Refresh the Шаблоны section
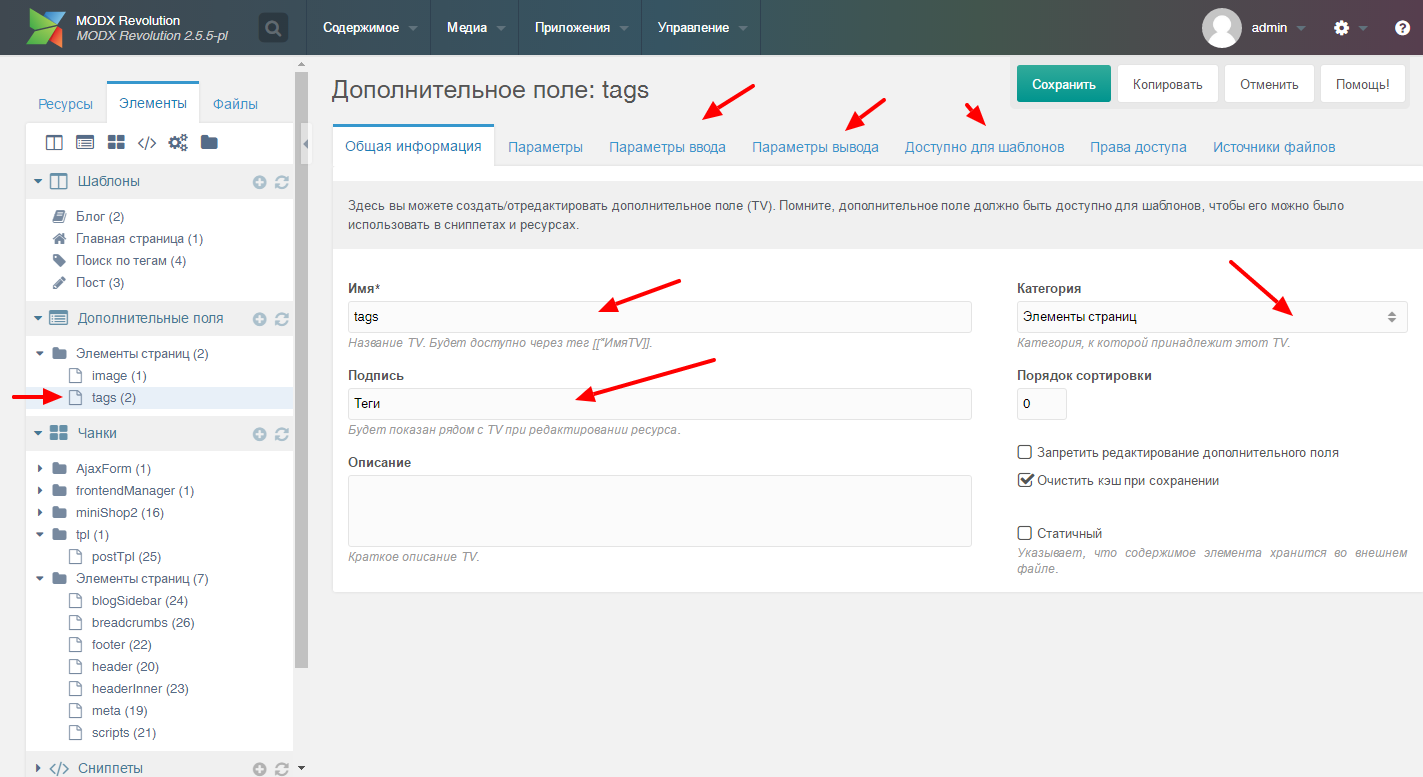1423x777 pixels. pos(281,182)
